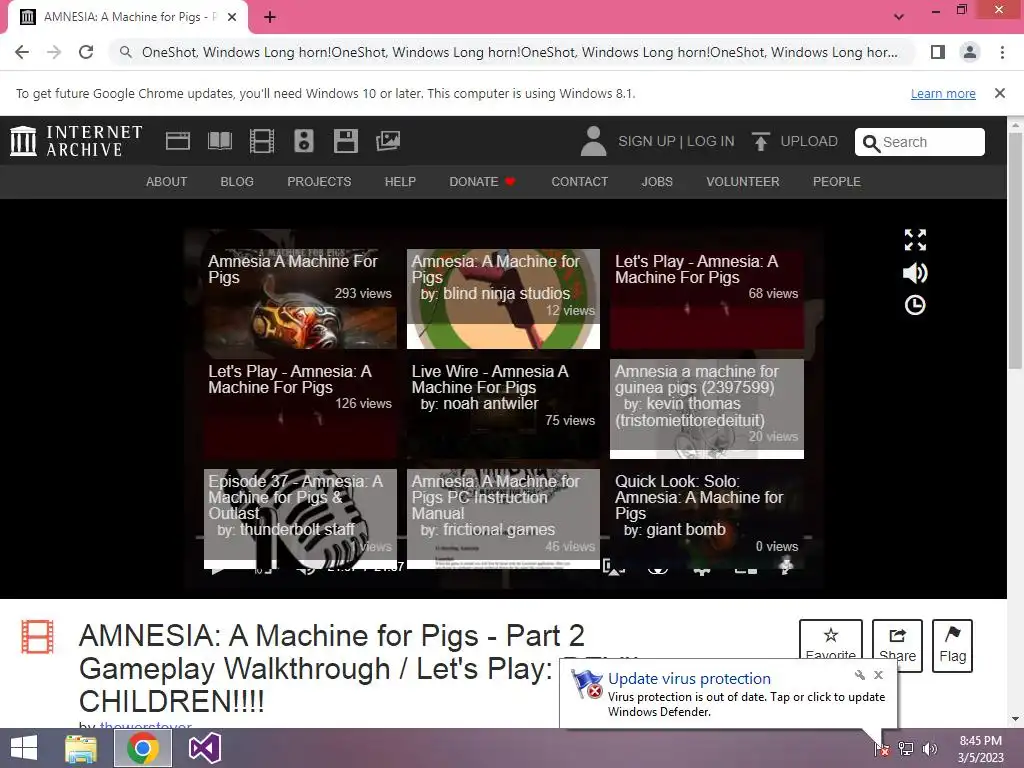Open Let's Play thumbnail with 126 views

tap(300, 409)
